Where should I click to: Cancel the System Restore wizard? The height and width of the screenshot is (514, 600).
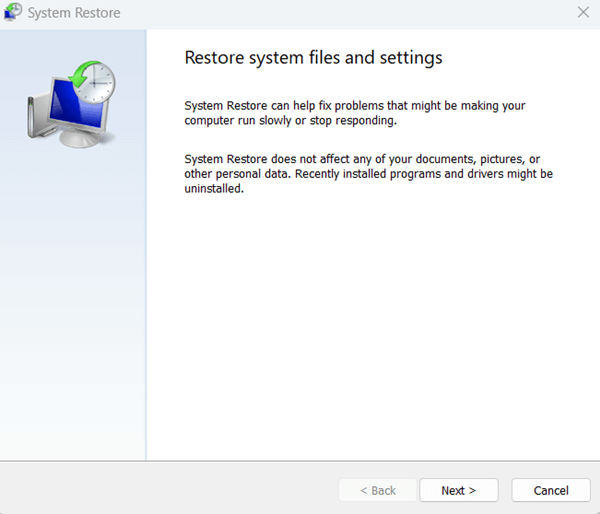[550, 490]
